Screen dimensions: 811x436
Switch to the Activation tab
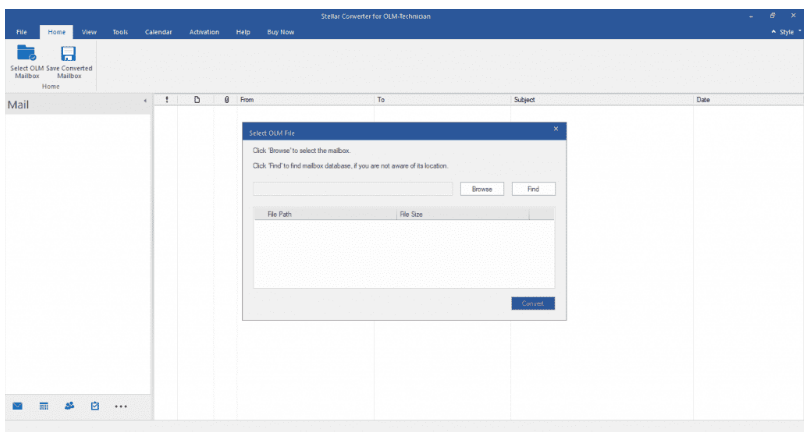(x=204, y=32)
